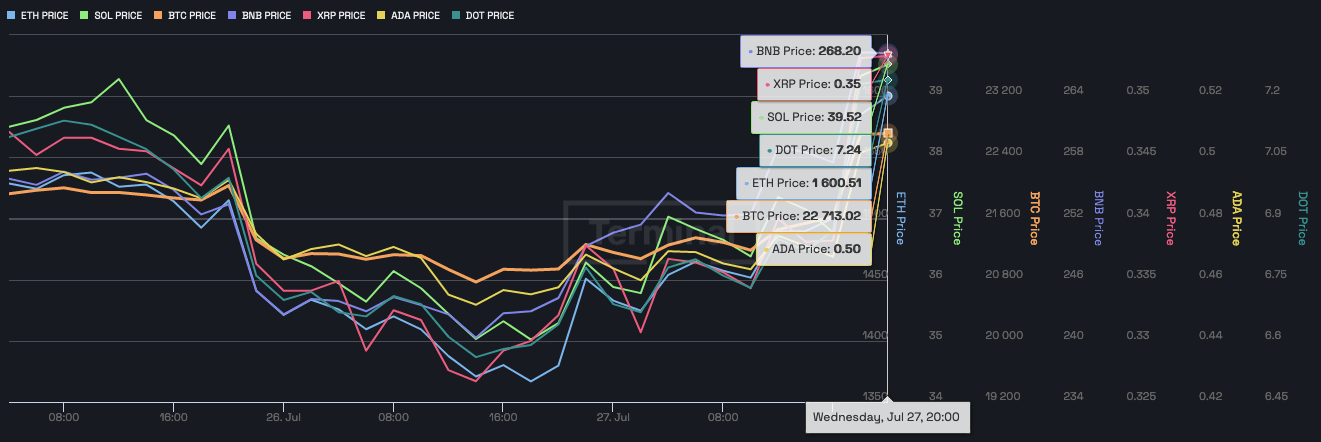Click the blue ETH PRICE legend swatch
Screen dimensions: 1321x442
pos(11,16)
